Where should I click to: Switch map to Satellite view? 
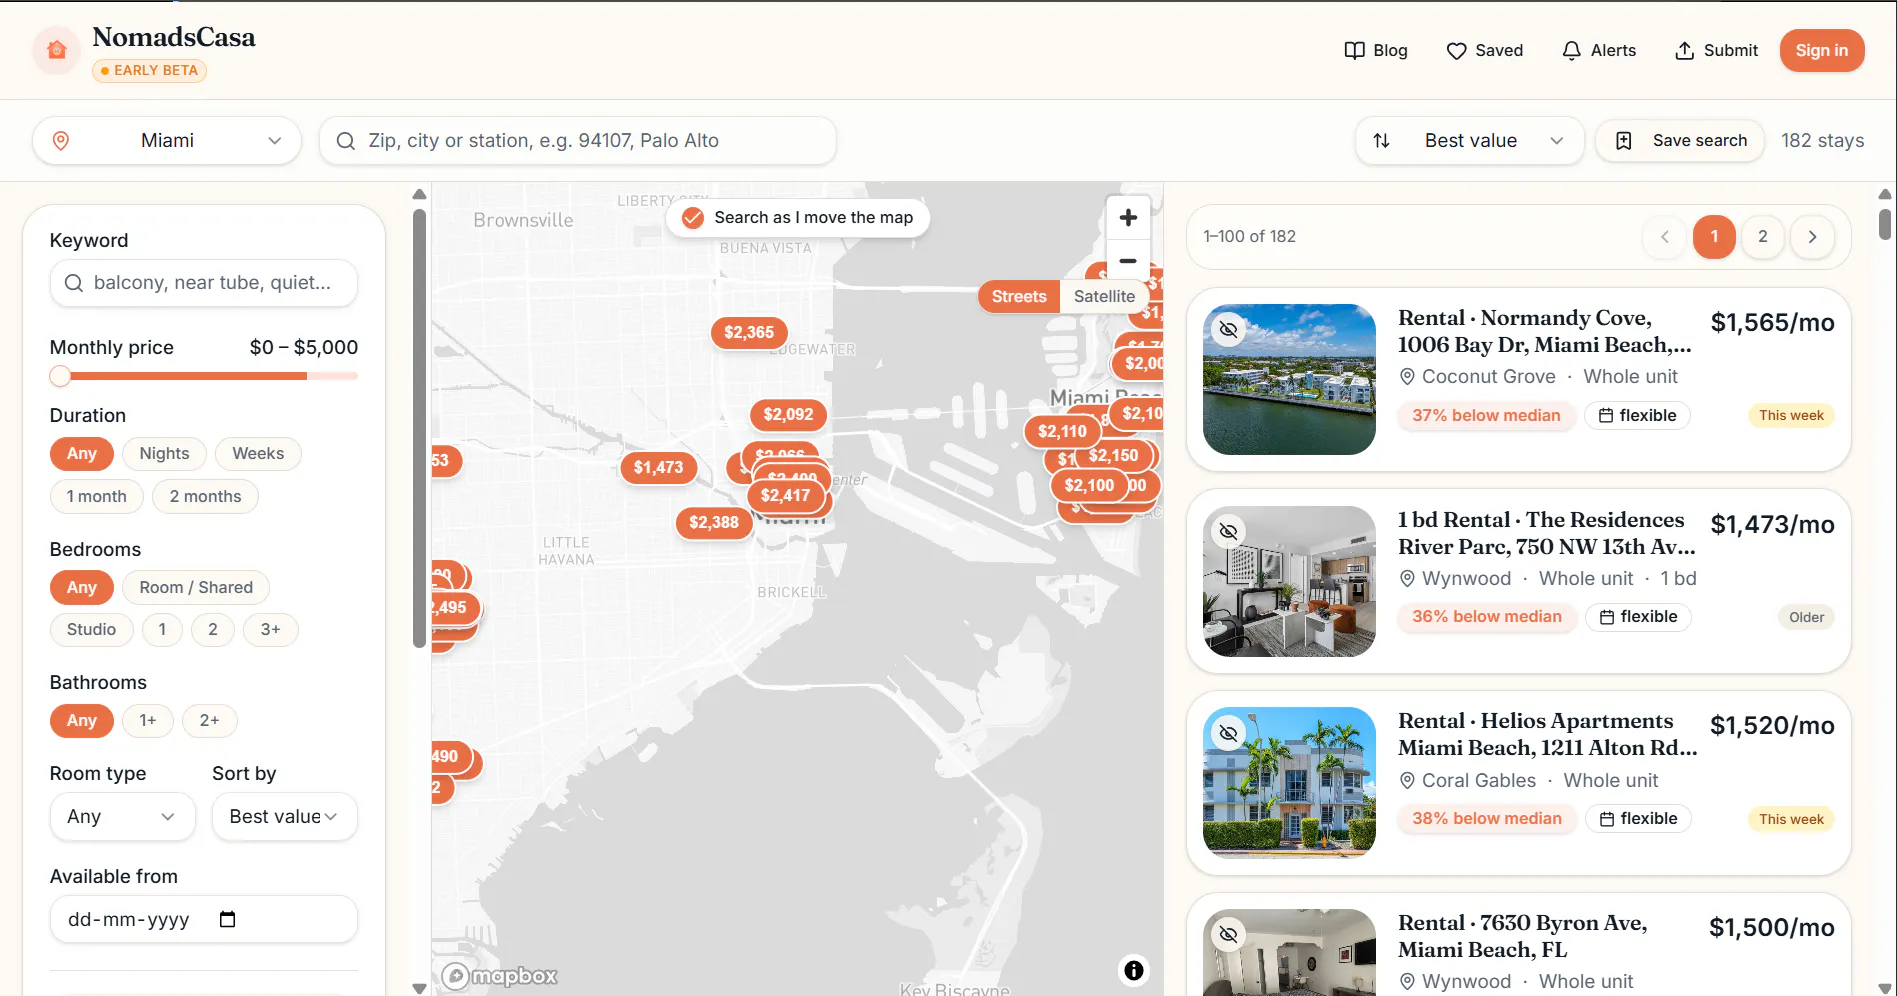[1104, 297]
